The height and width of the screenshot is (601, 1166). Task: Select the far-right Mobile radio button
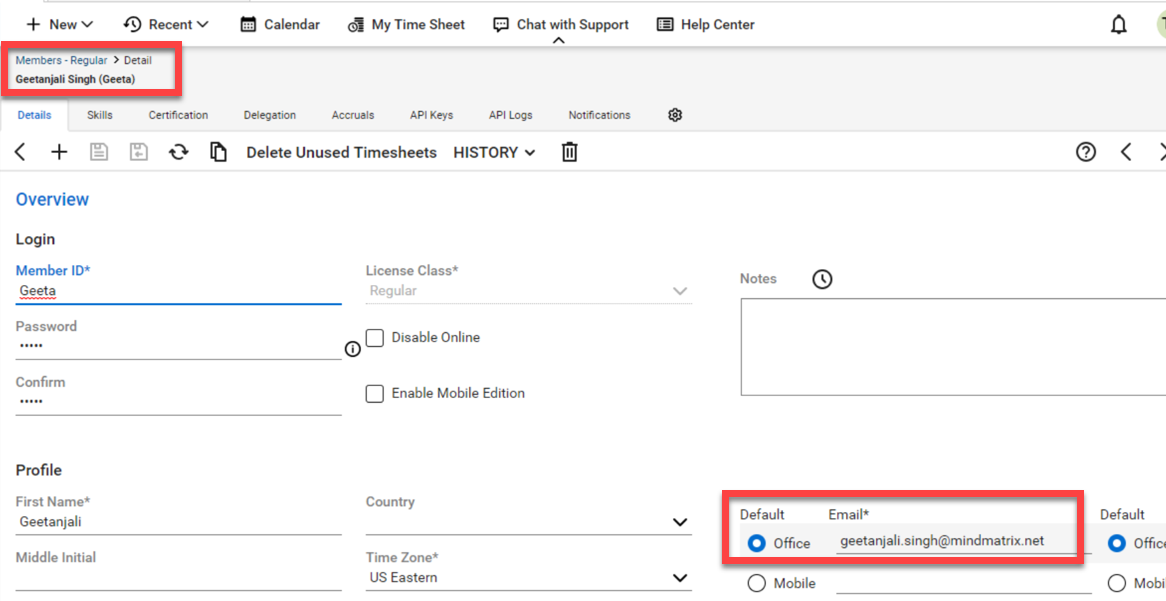point(1117,584)
